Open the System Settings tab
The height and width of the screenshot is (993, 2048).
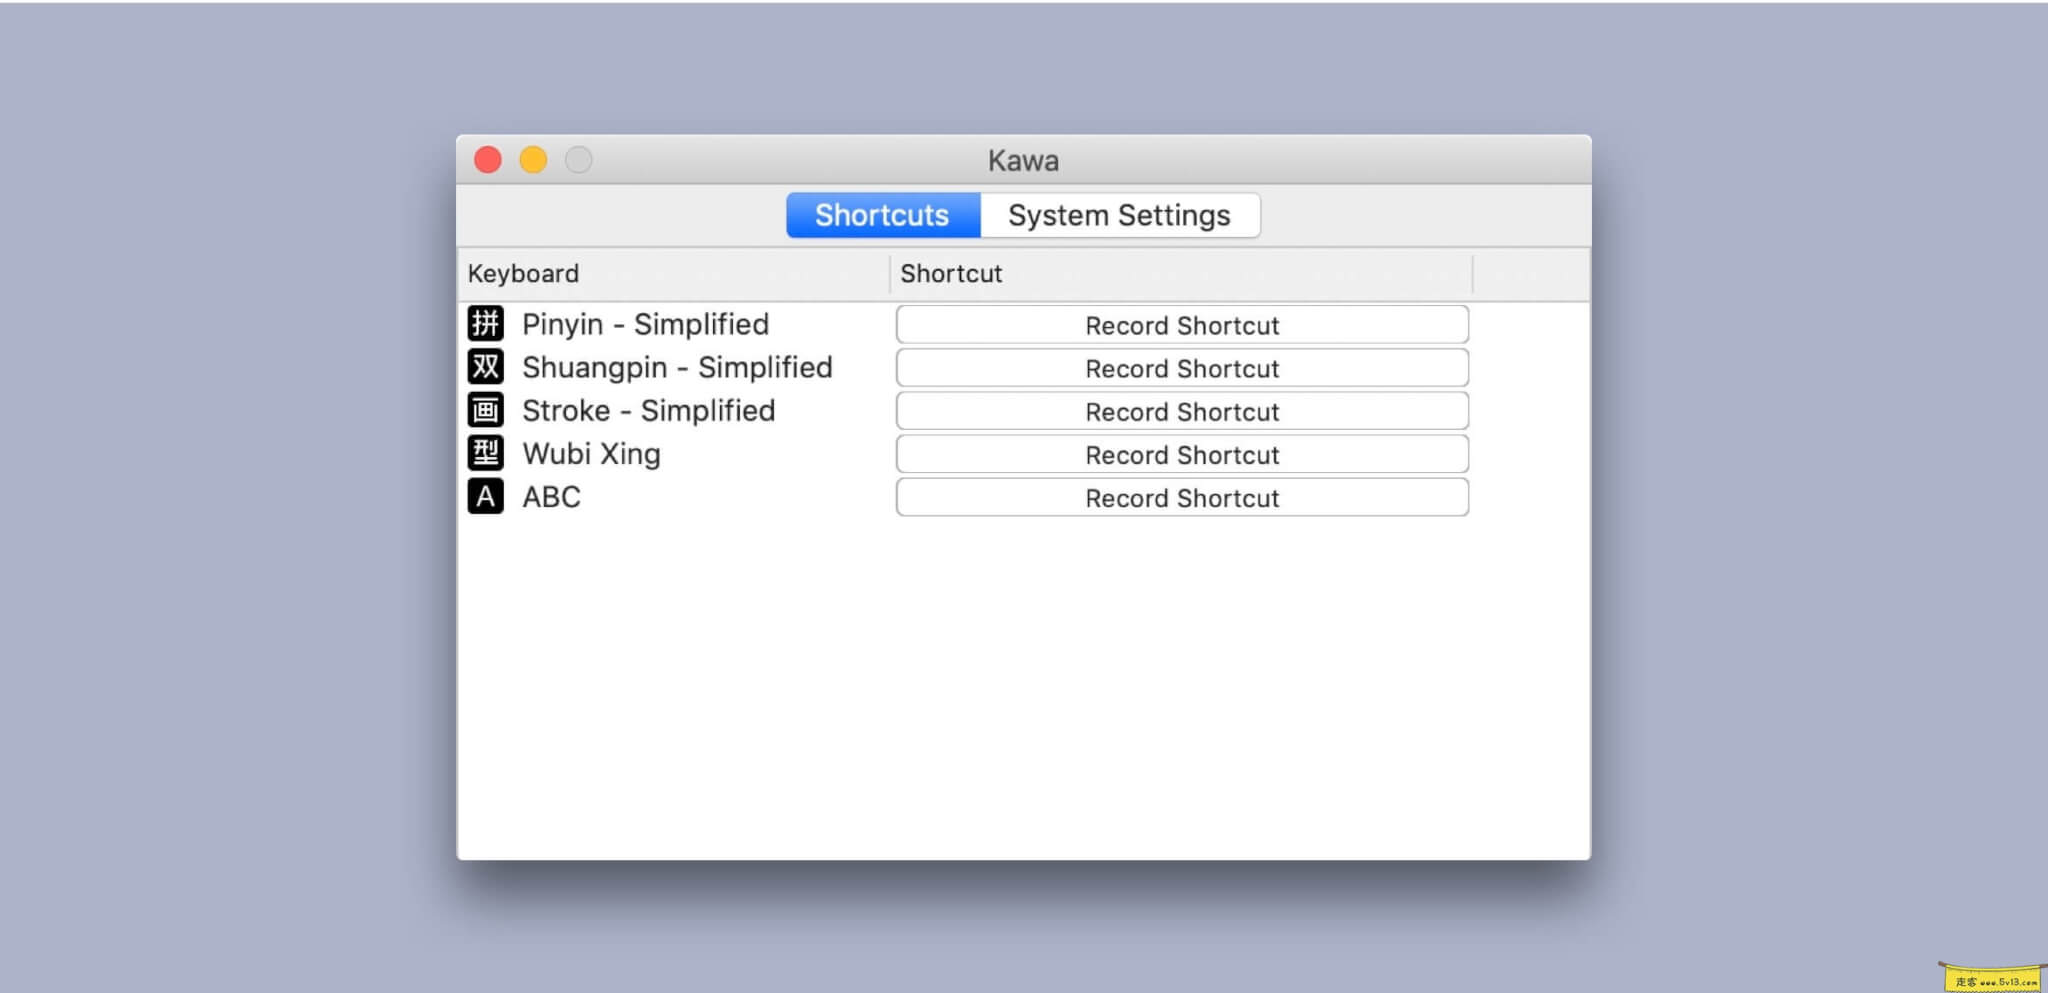1118,215
